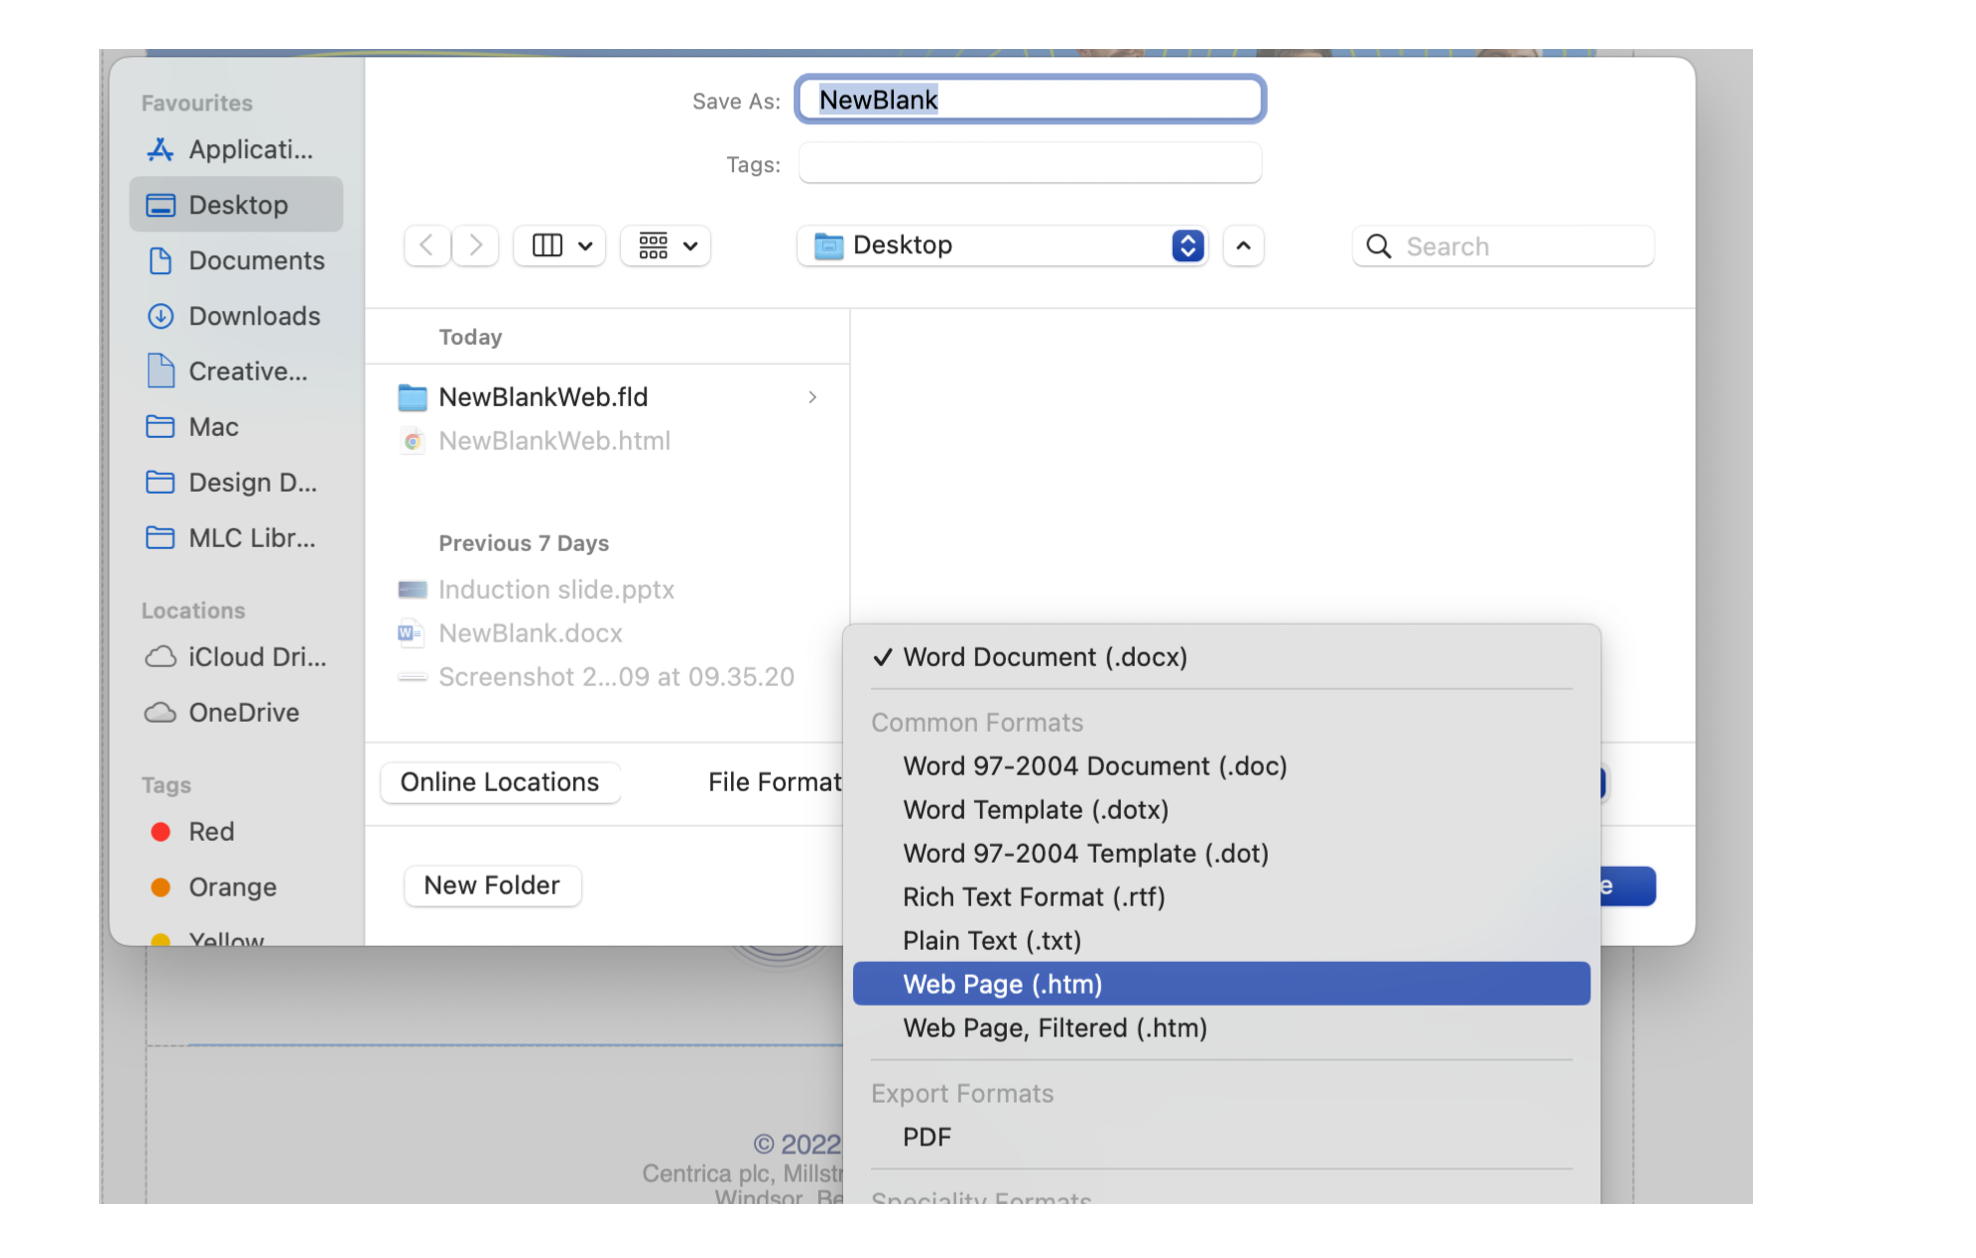1976x1258 pixels.
Task: Click the NewBlankWeb.fld folder
Action: (542, 397)
